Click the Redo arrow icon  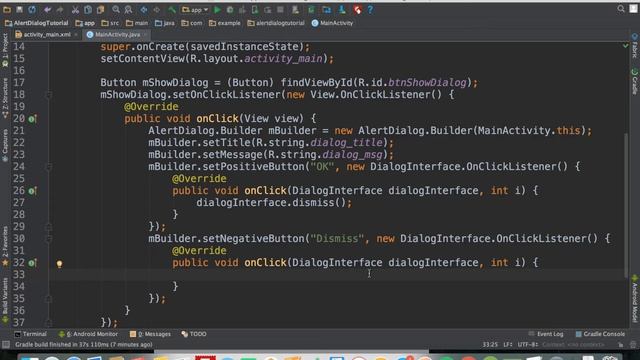coord(60,9)
